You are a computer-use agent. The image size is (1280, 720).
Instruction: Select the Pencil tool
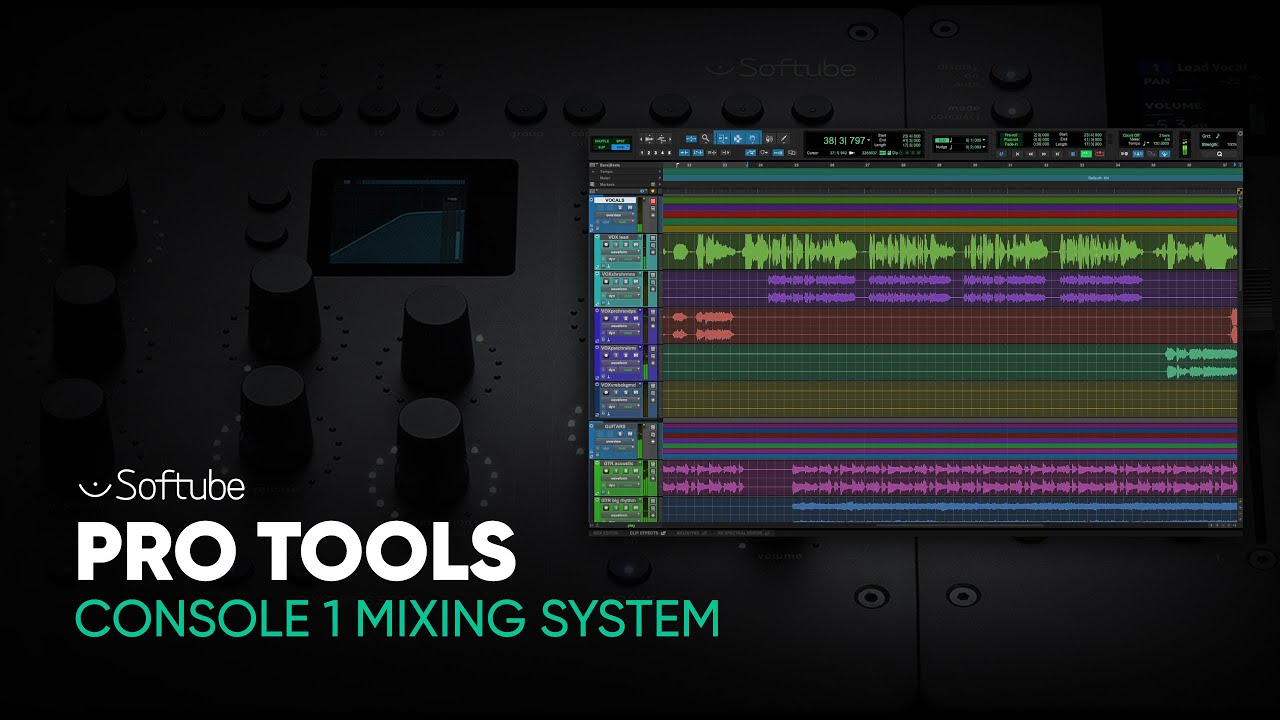(784, 139)
